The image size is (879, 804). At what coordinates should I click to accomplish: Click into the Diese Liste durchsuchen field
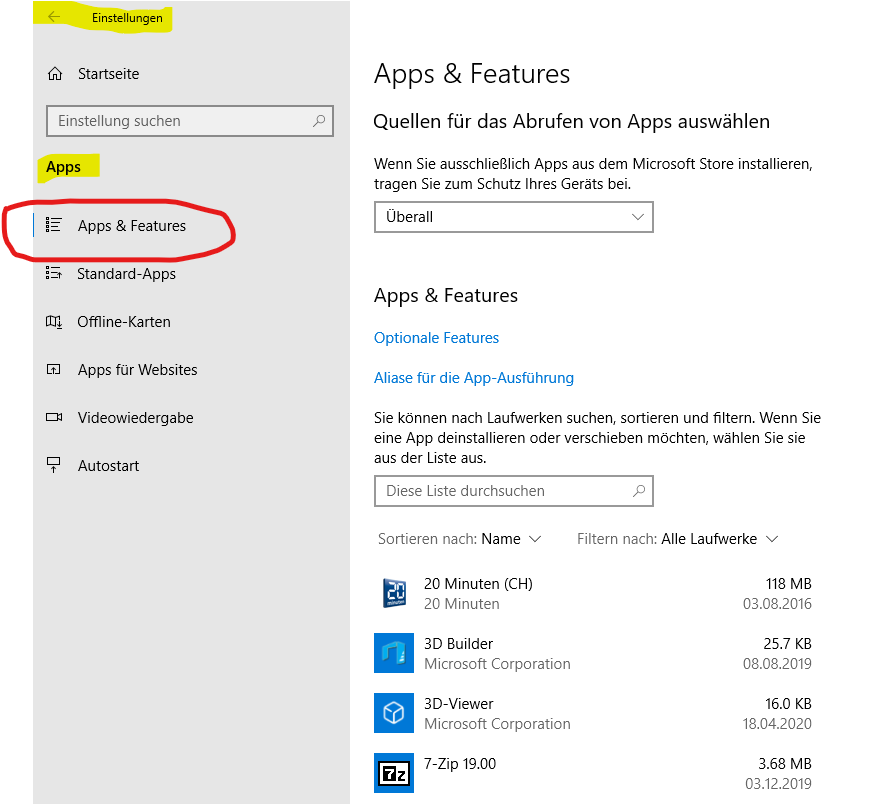[x=513, y=491]
